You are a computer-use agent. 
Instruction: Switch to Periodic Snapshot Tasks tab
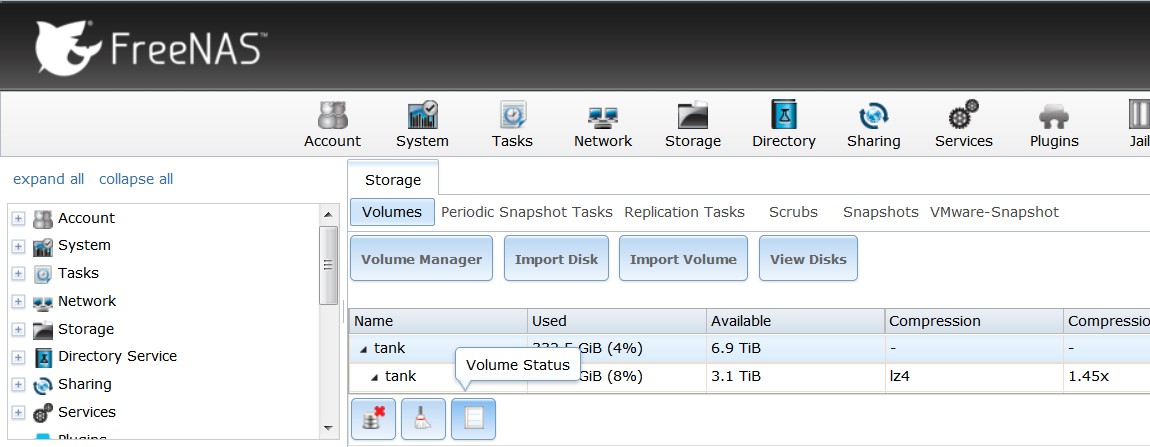pyautogui.click(x=526, y=212)
